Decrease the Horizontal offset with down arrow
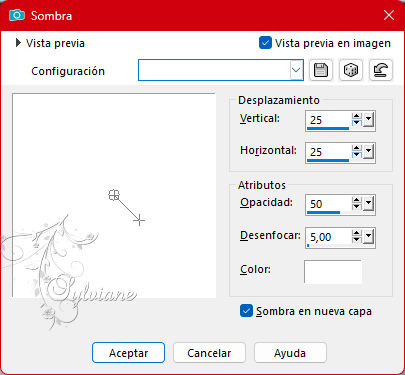405x375 pixels. point(357,155)
